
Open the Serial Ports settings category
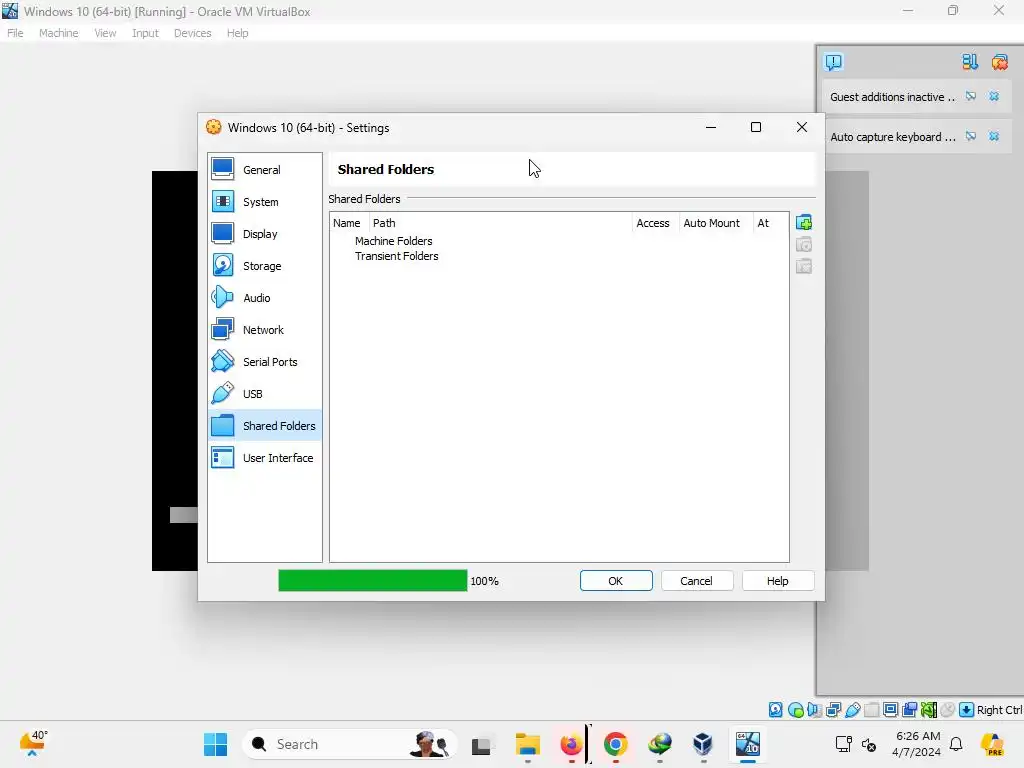pyautogui.click(x=264, y=362)
